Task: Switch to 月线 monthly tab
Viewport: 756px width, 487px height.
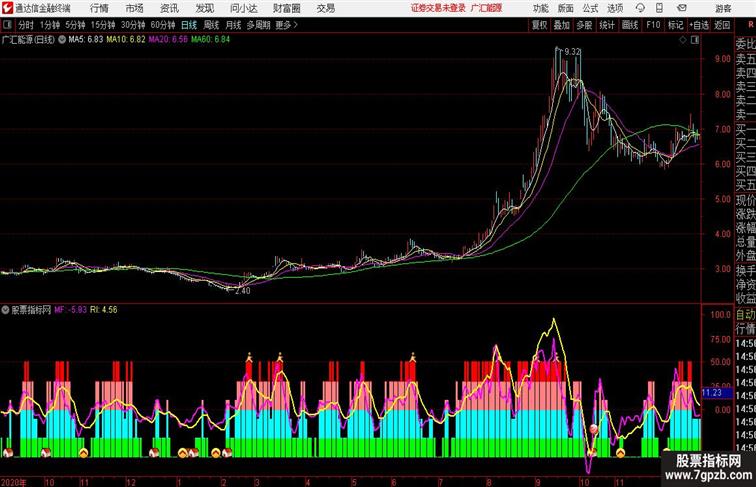Action: click(233, 25)
